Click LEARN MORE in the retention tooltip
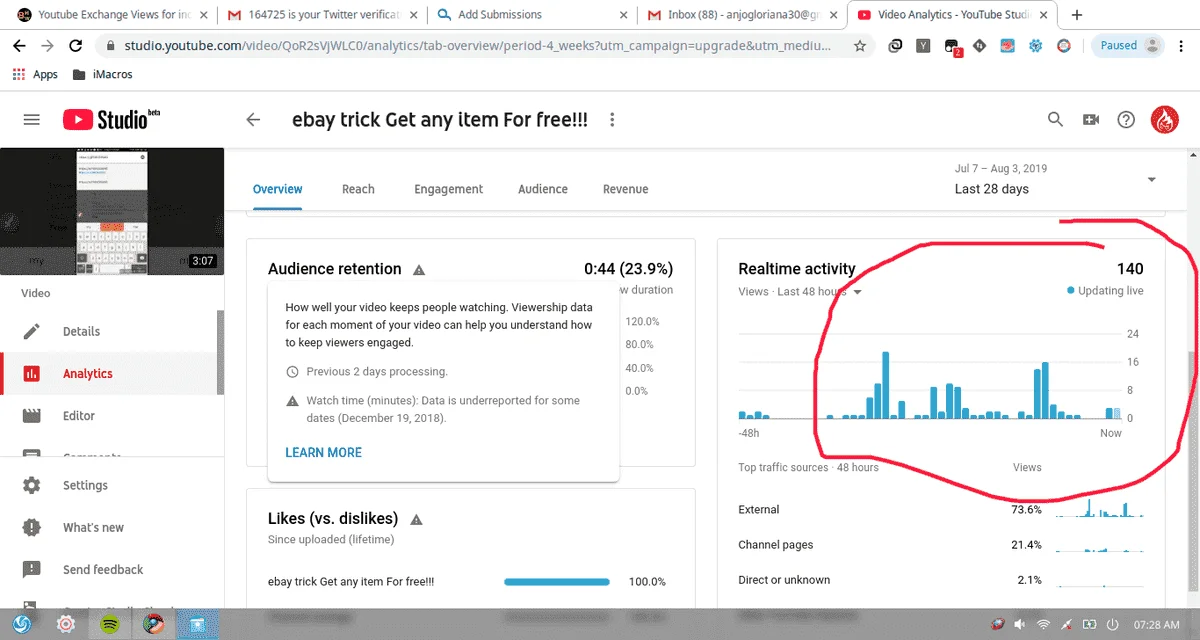 (x=324, y=452)
